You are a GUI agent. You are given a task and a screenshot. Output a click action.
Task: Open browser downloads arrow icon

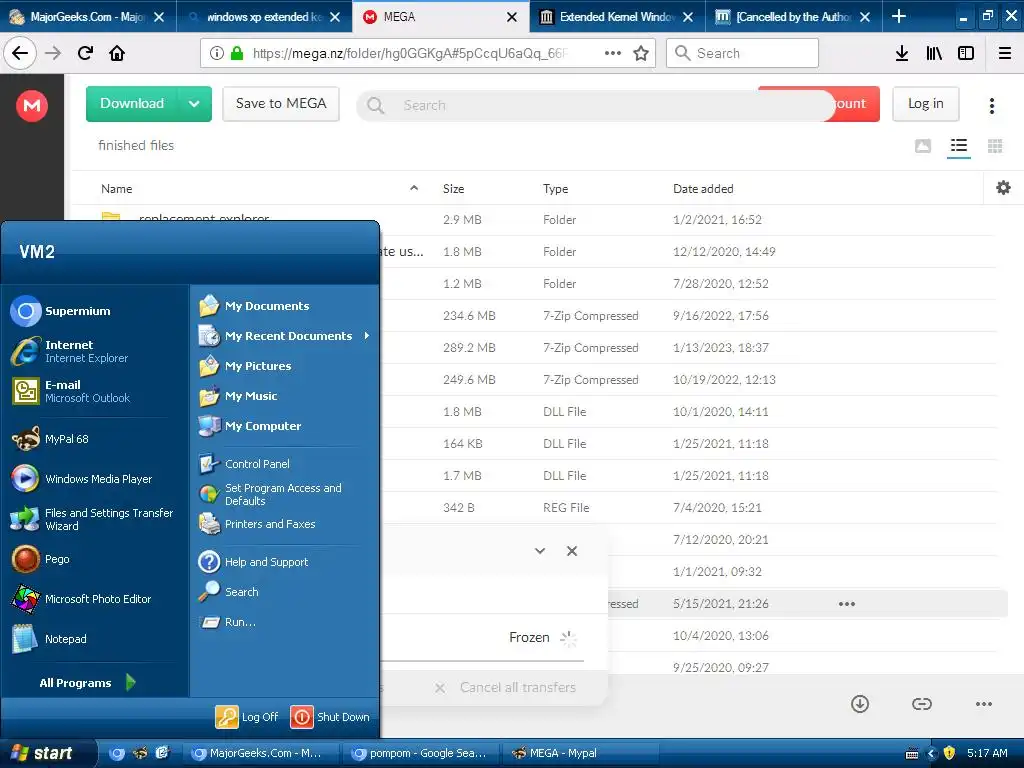[x=901, y=53]
